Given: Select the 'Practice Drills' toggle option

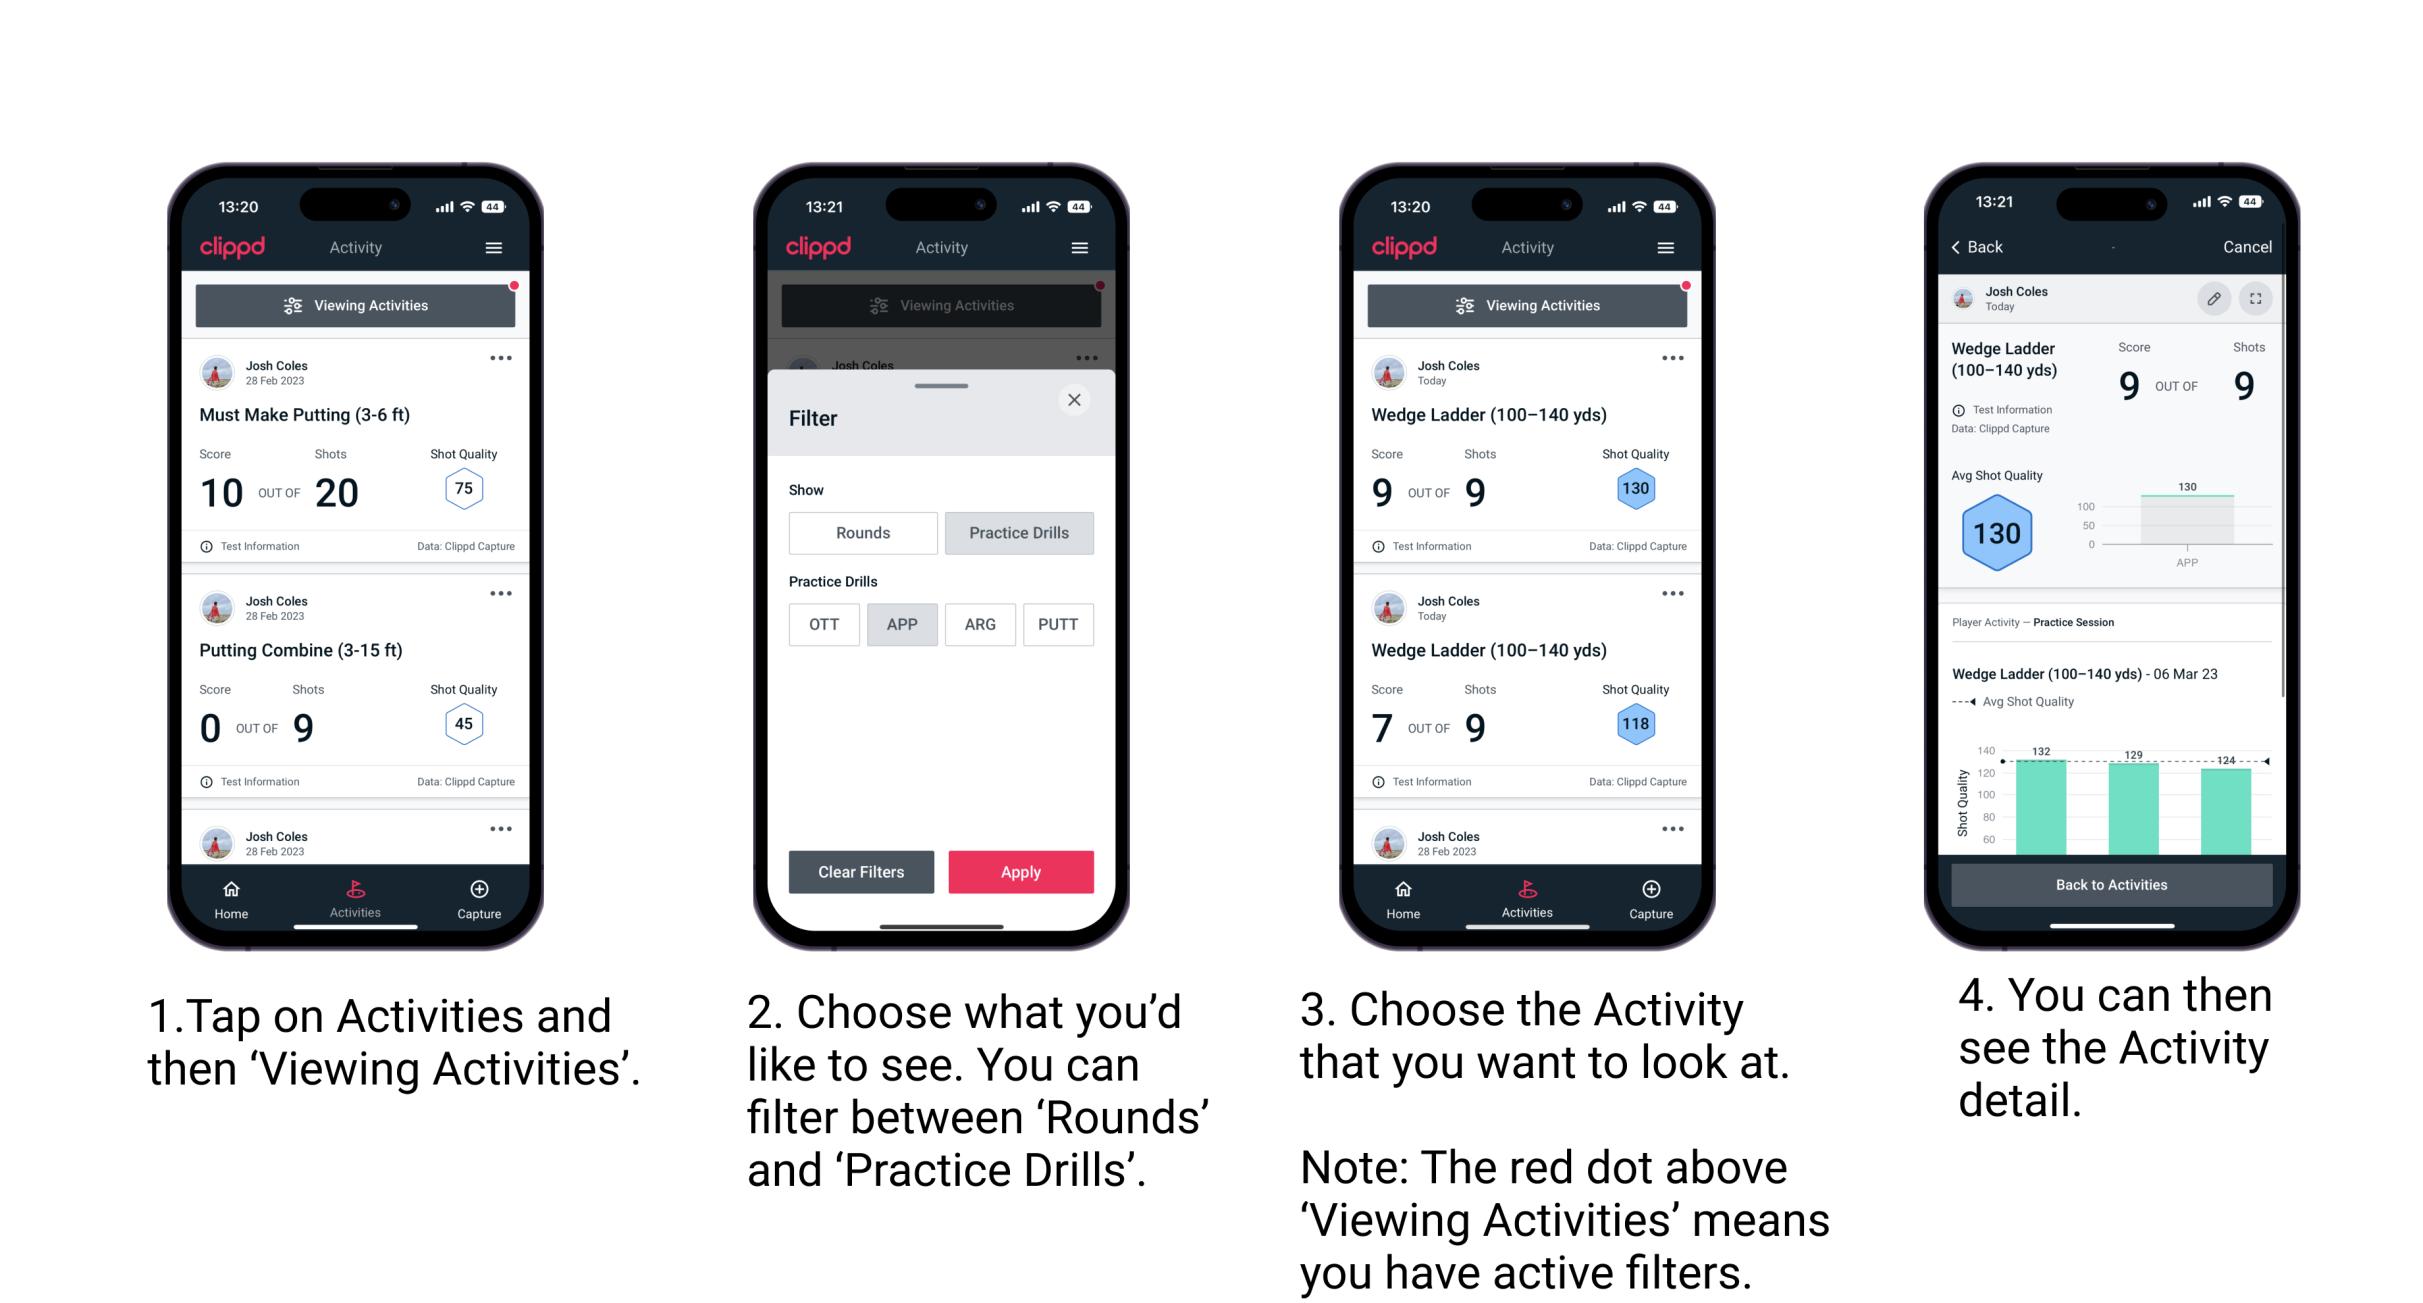Looking at the screenshot, I should [1016, 533].
